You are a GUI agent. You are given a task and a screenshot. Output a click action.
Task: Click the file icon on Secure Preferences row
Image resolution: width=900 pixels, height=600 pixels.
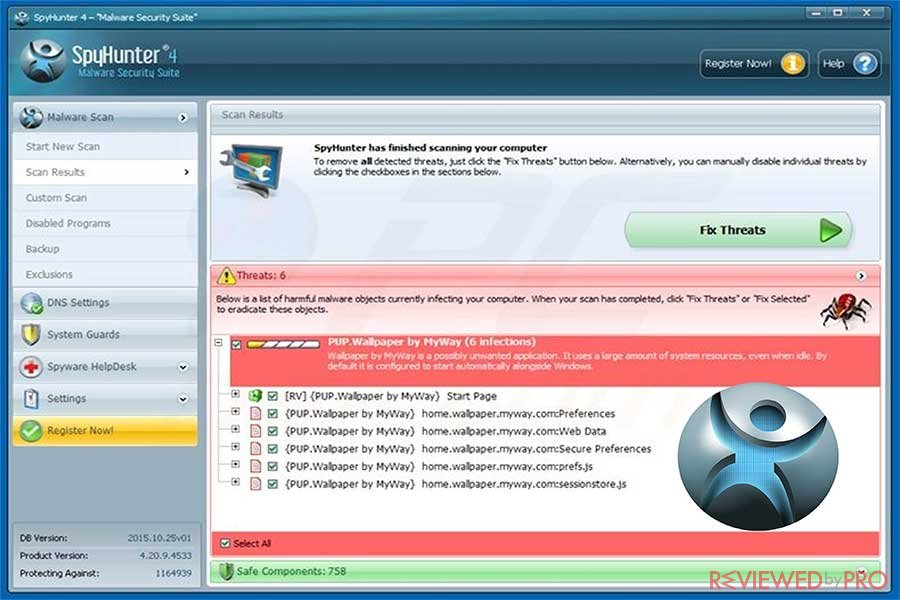[255, 449]
